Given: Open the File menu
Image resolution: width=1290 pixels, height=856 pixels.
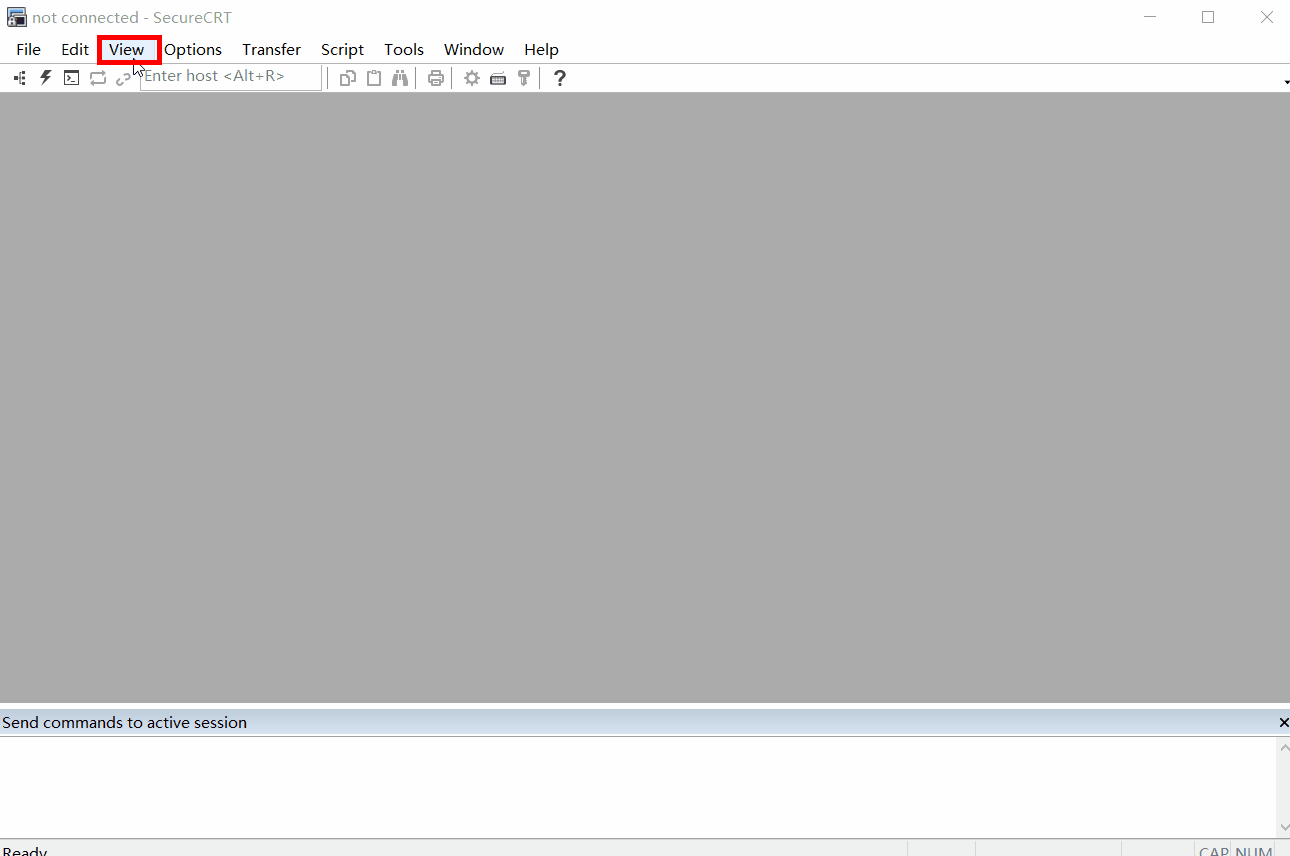Looking at the screenshot, I should 29,49.
